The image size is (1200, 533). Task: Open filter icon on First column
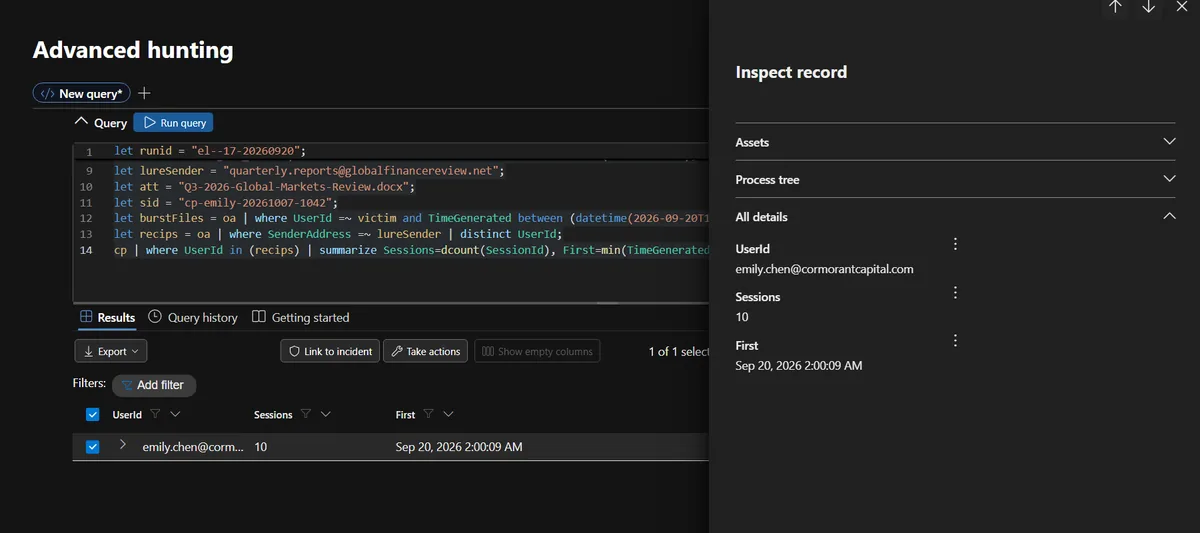pyautogui.click(x=428, y=414)
